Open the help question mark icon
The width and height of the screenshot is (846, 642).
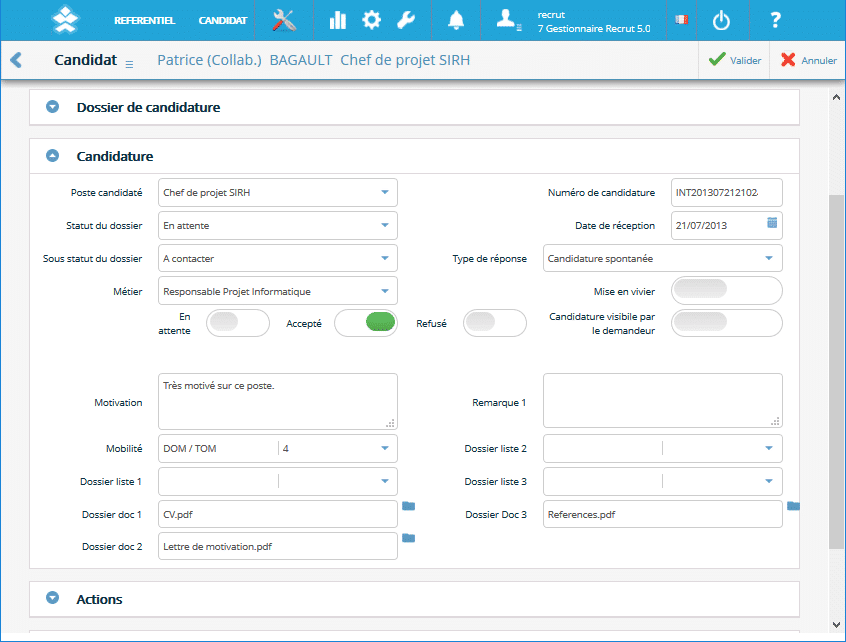click(775, 21)
